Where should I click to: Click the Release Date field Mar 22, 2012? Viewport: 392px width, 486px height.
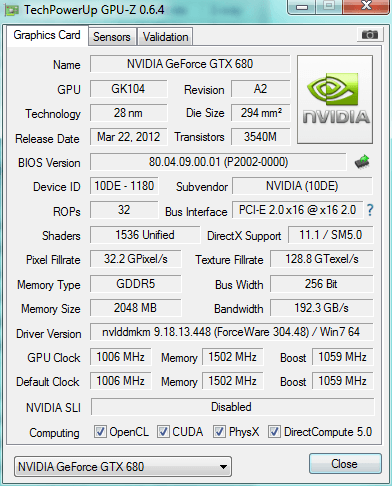(128, 137)
